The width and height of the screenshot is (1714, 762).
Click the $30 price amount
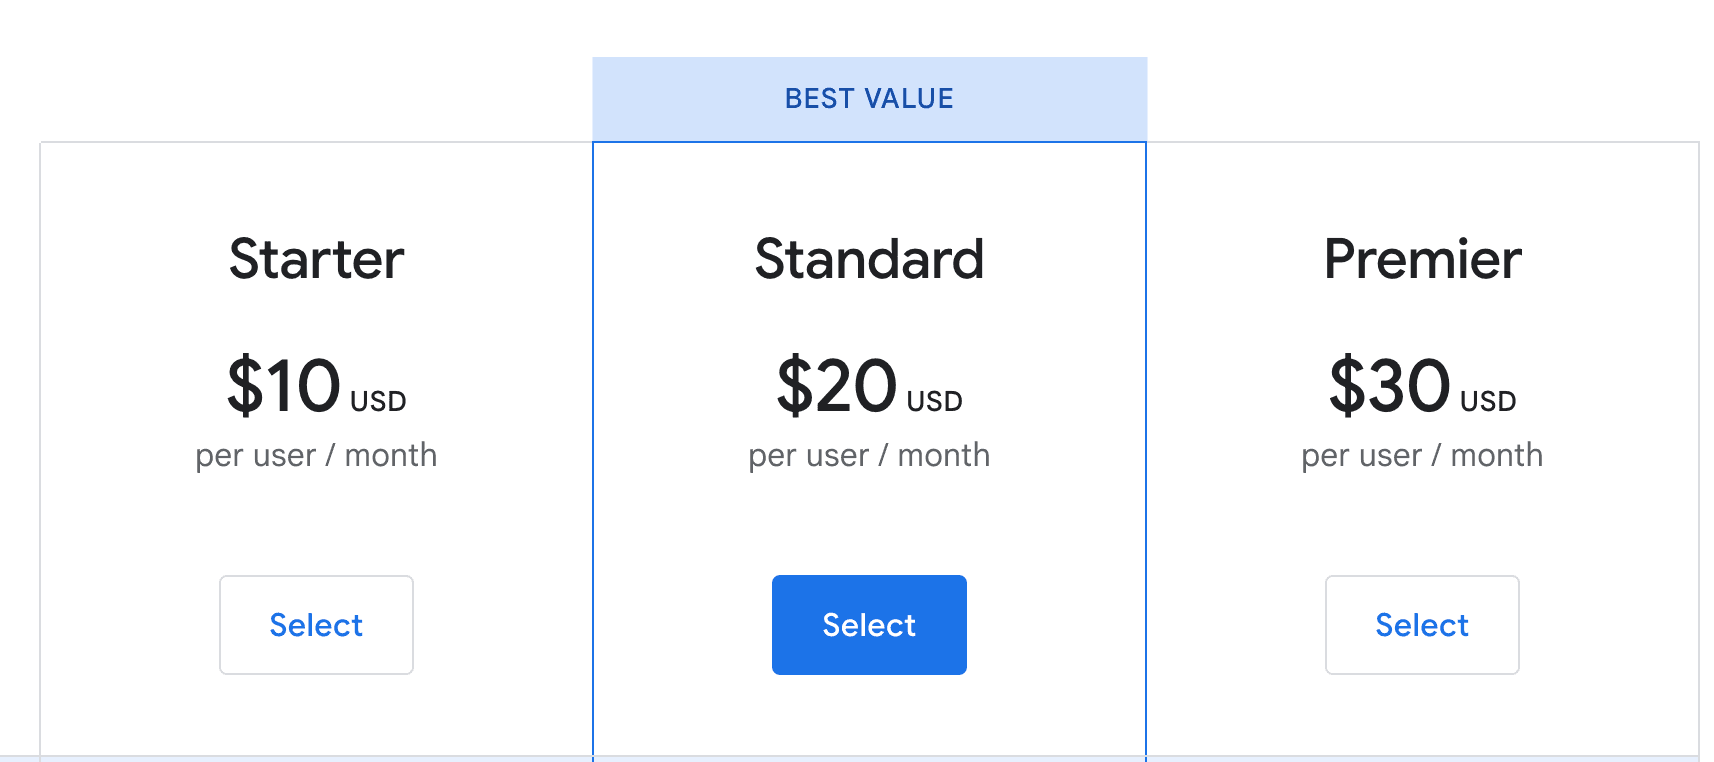[1390, 386]
